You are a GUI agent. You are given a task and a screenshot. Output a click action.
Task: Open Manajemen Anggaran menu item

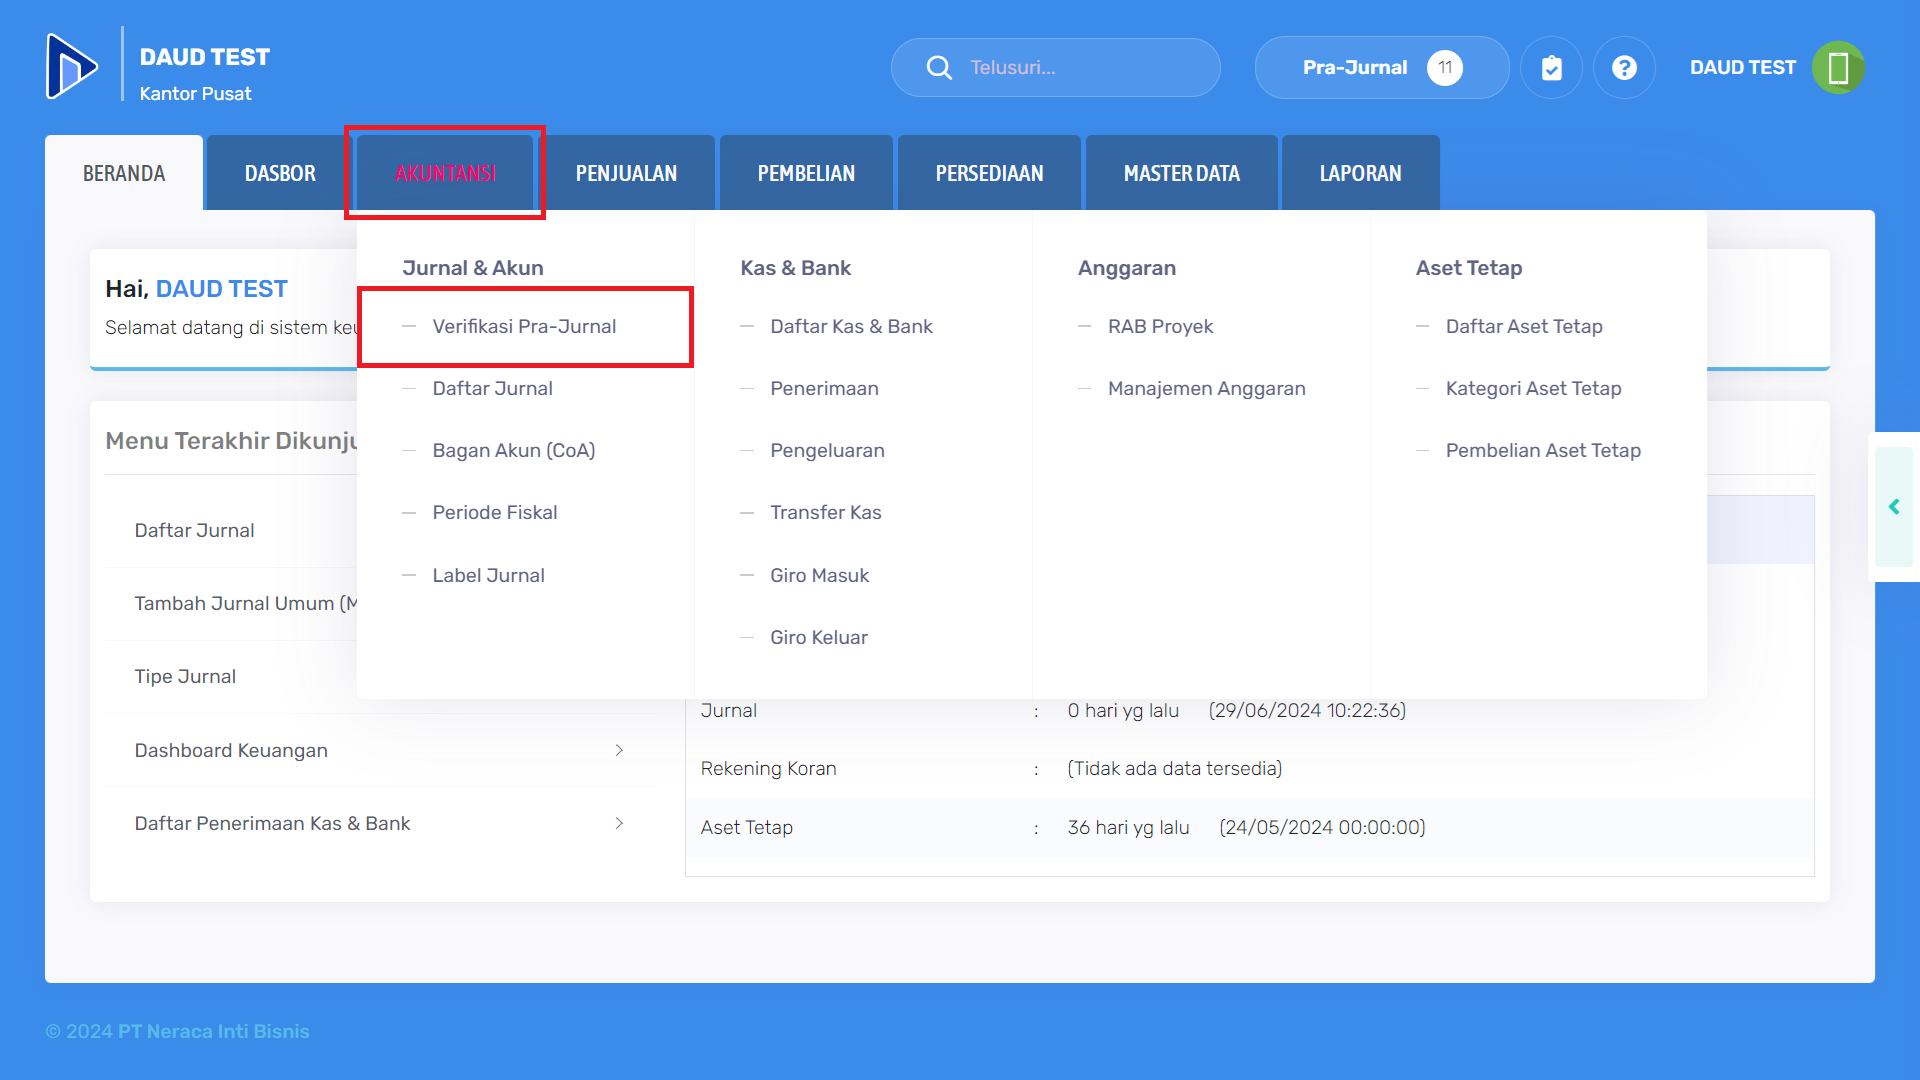click(x=1206, y=388)
